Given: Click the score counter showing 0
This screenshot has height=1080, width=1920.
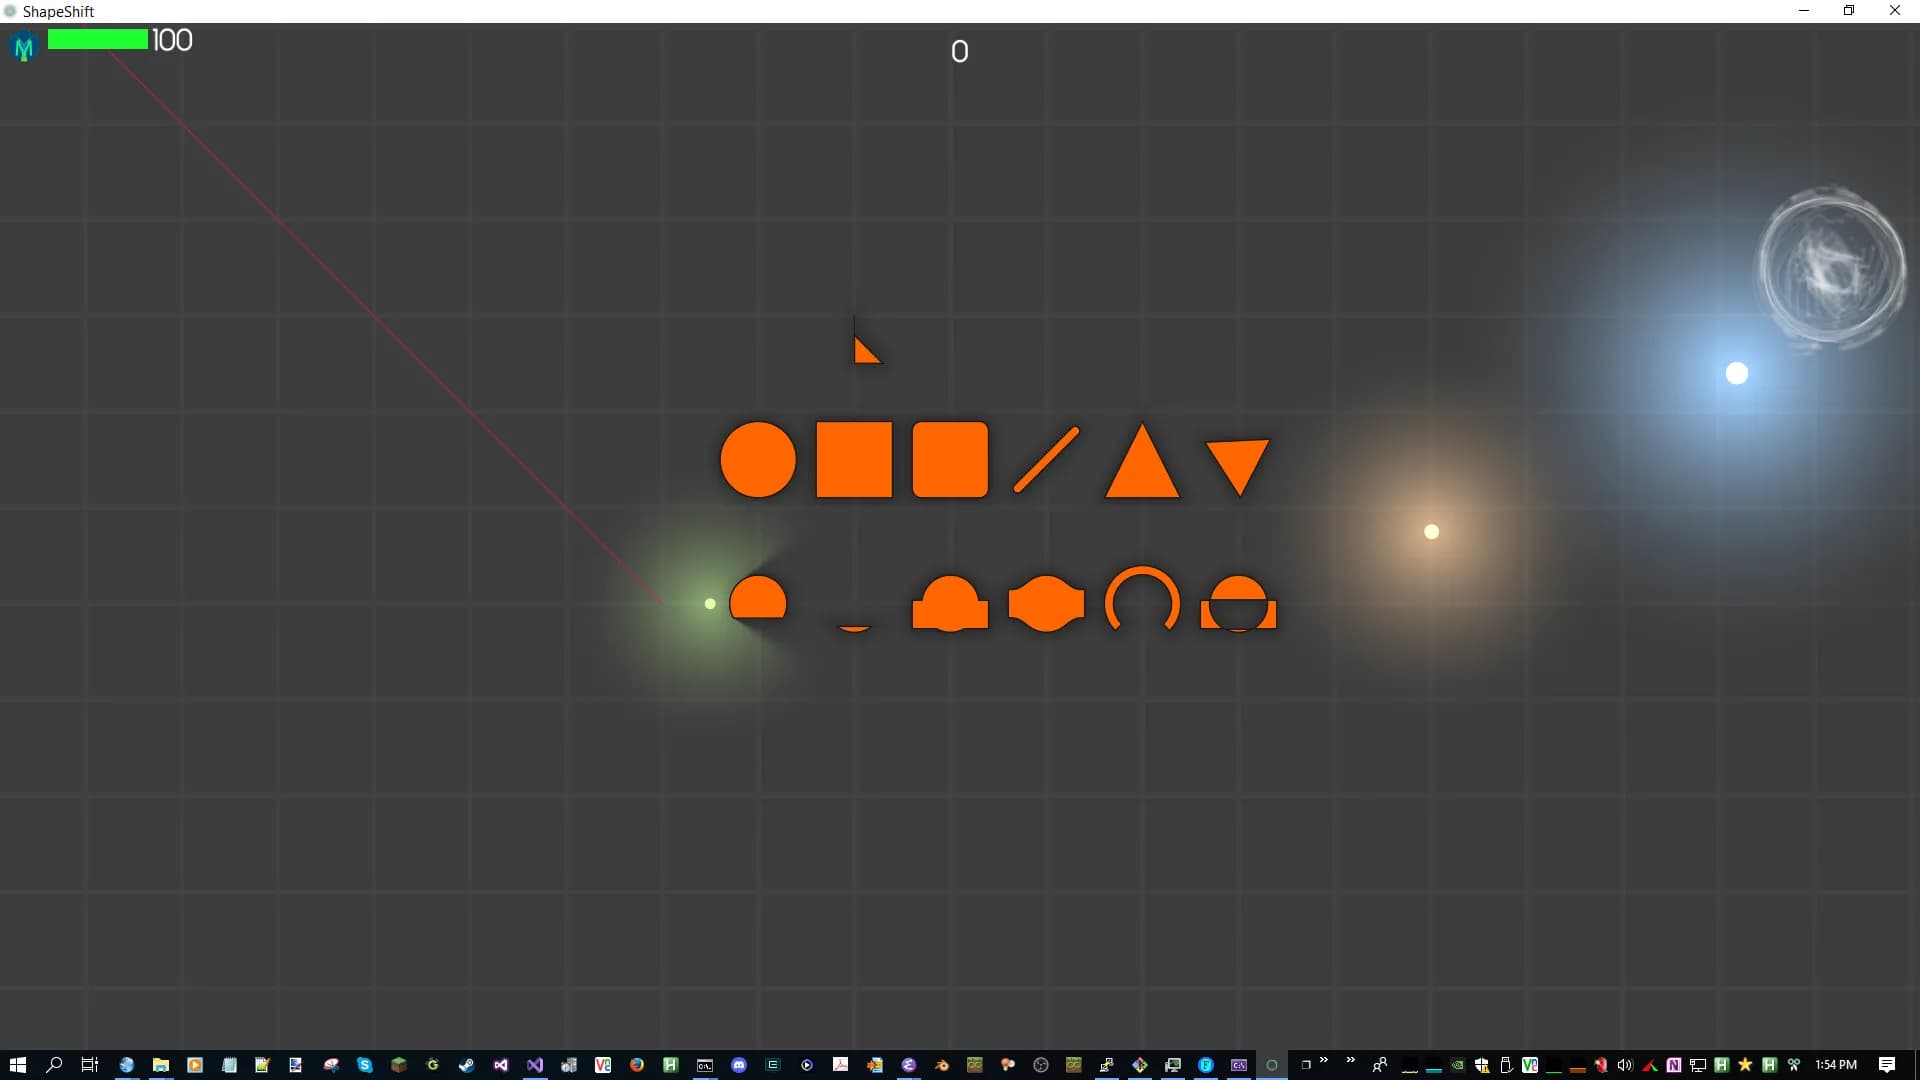Looking at the screenshot, I should point(959,52).
